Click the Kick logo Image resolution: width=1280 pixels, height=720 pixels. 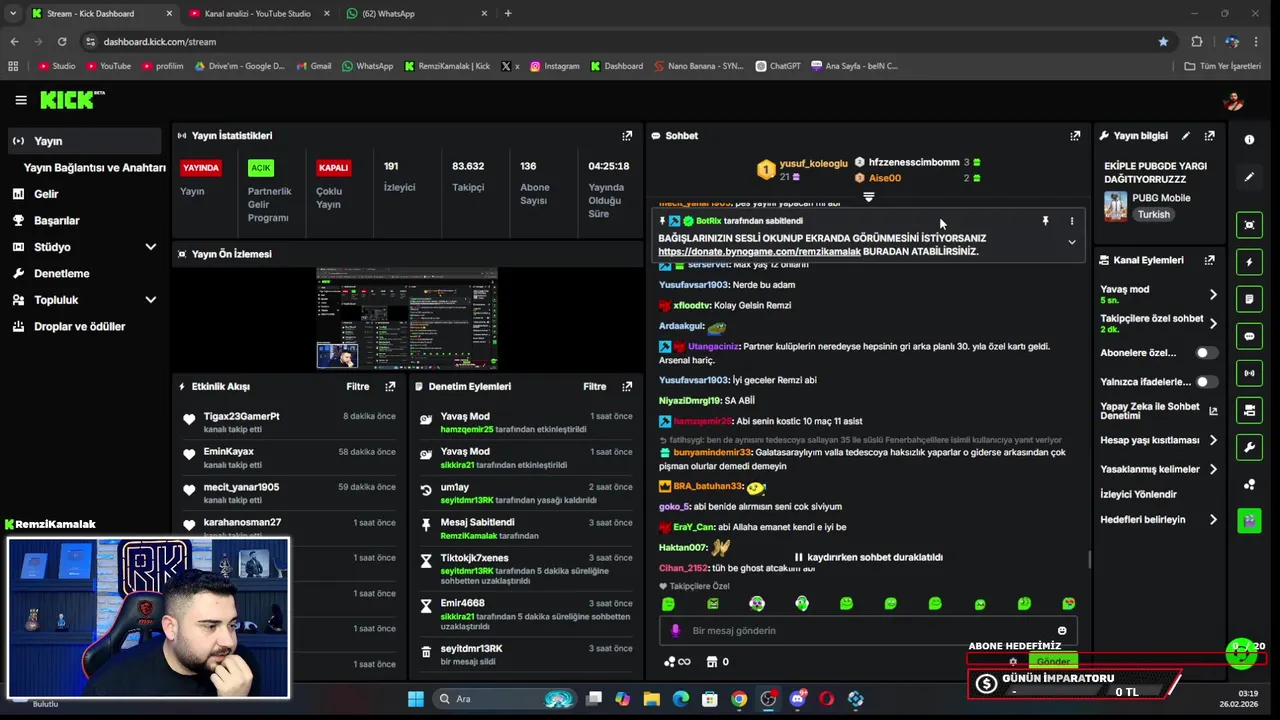click(x=70, y=100)
